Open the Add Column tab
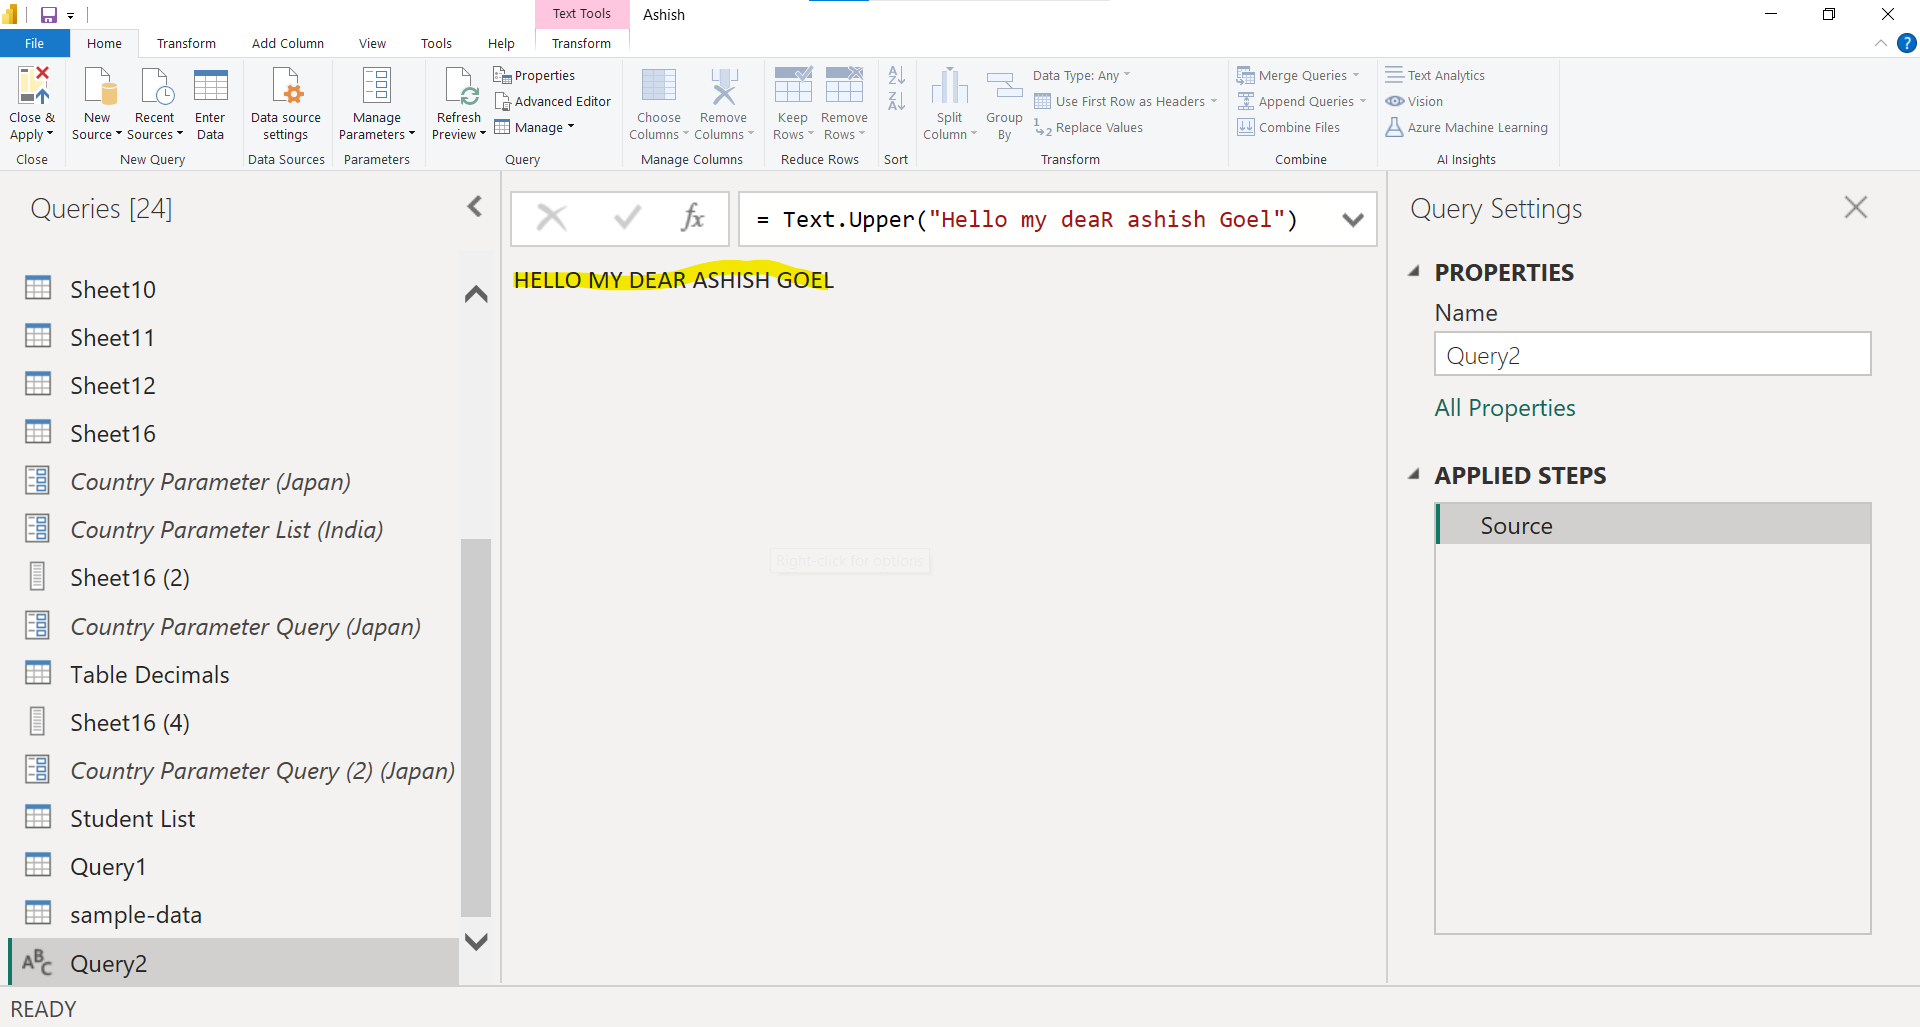This screenshot has height=1027, width=1920. point(287,43)
